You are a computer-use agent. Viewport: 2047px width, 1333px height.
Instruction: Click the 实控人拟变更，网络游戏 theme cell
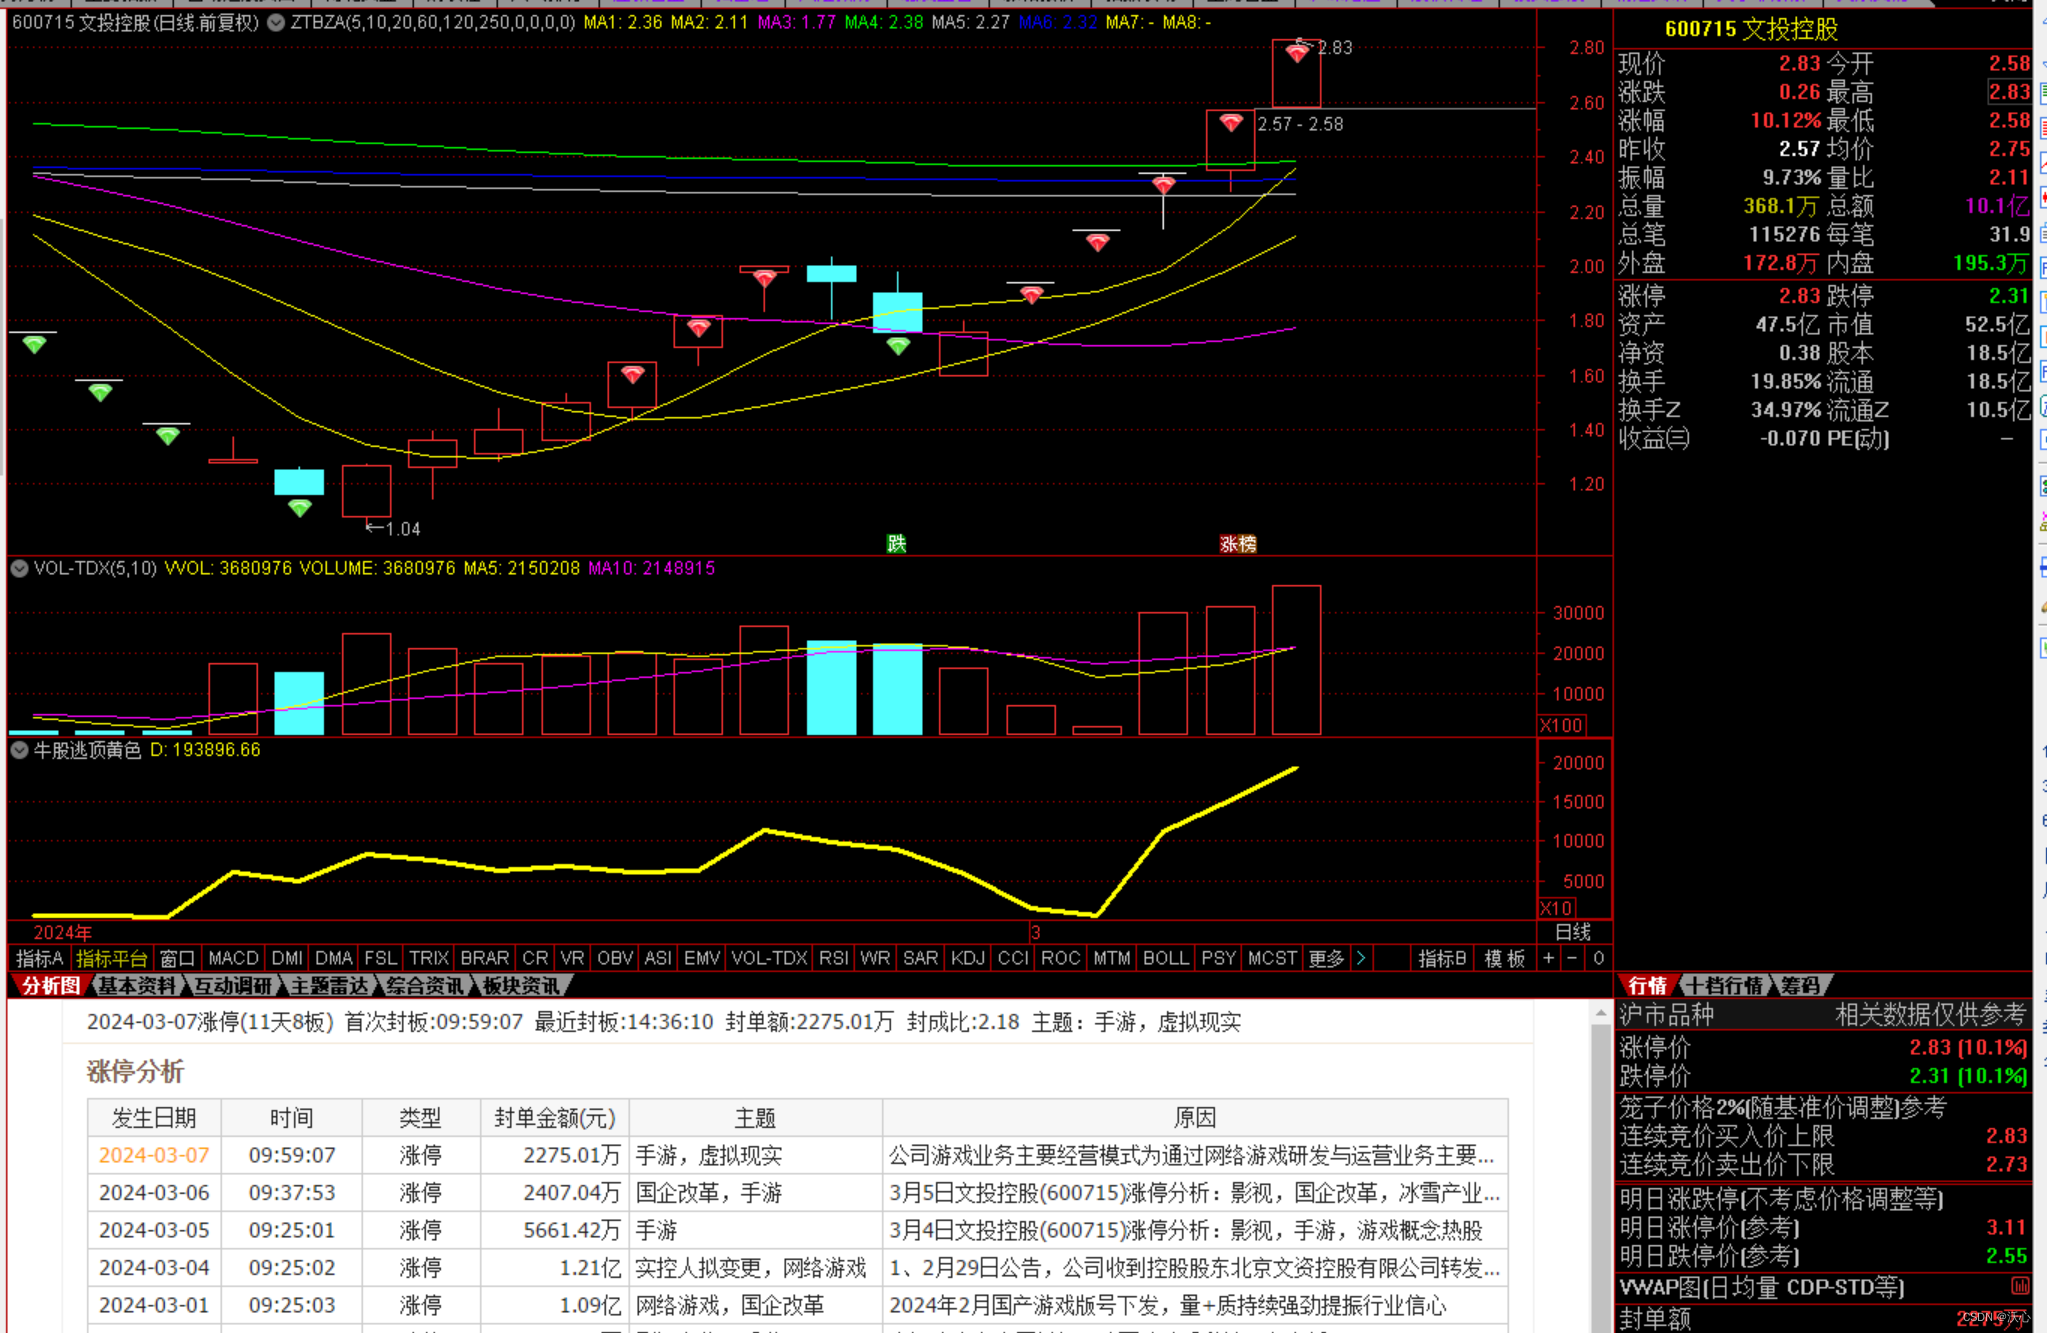[x=756, y=1267]
